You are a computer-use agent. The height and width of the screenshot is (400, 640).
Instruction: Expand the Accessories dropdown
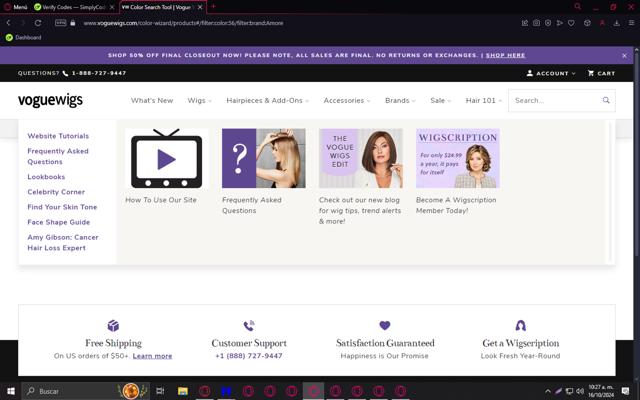click(x=347, y=100)
